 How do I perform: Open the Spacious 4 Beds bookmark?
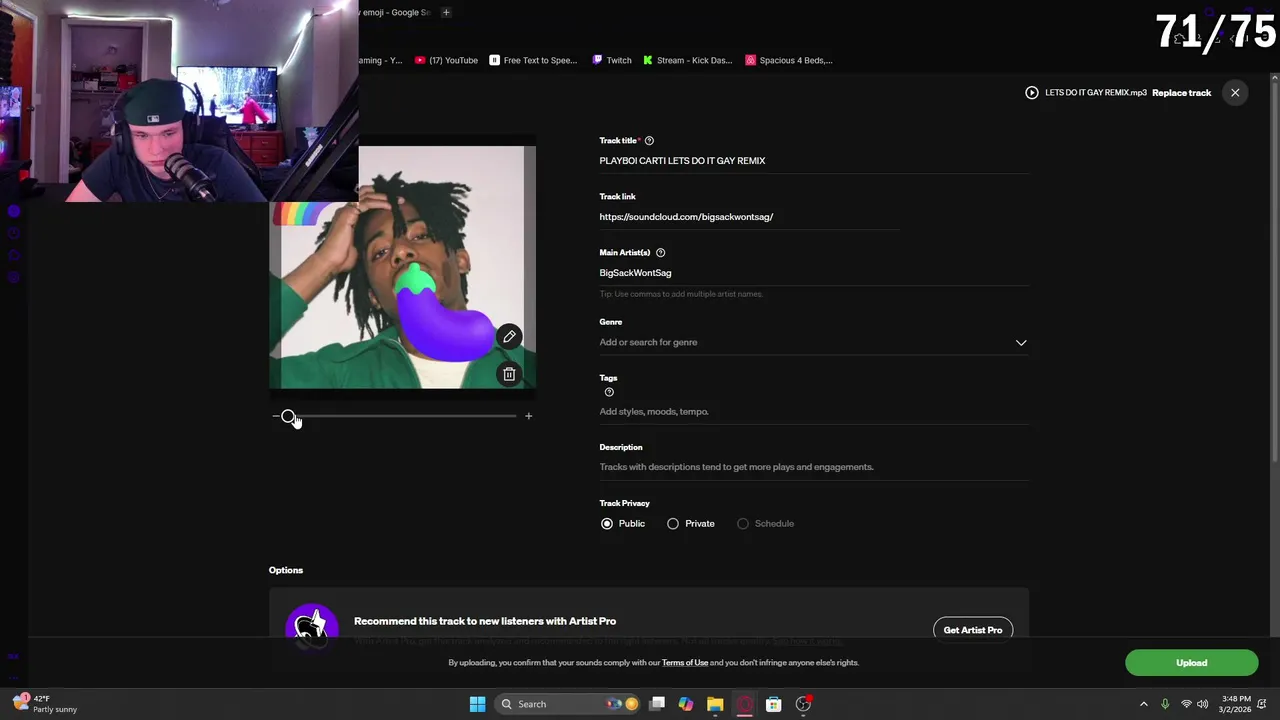(789, 60)
